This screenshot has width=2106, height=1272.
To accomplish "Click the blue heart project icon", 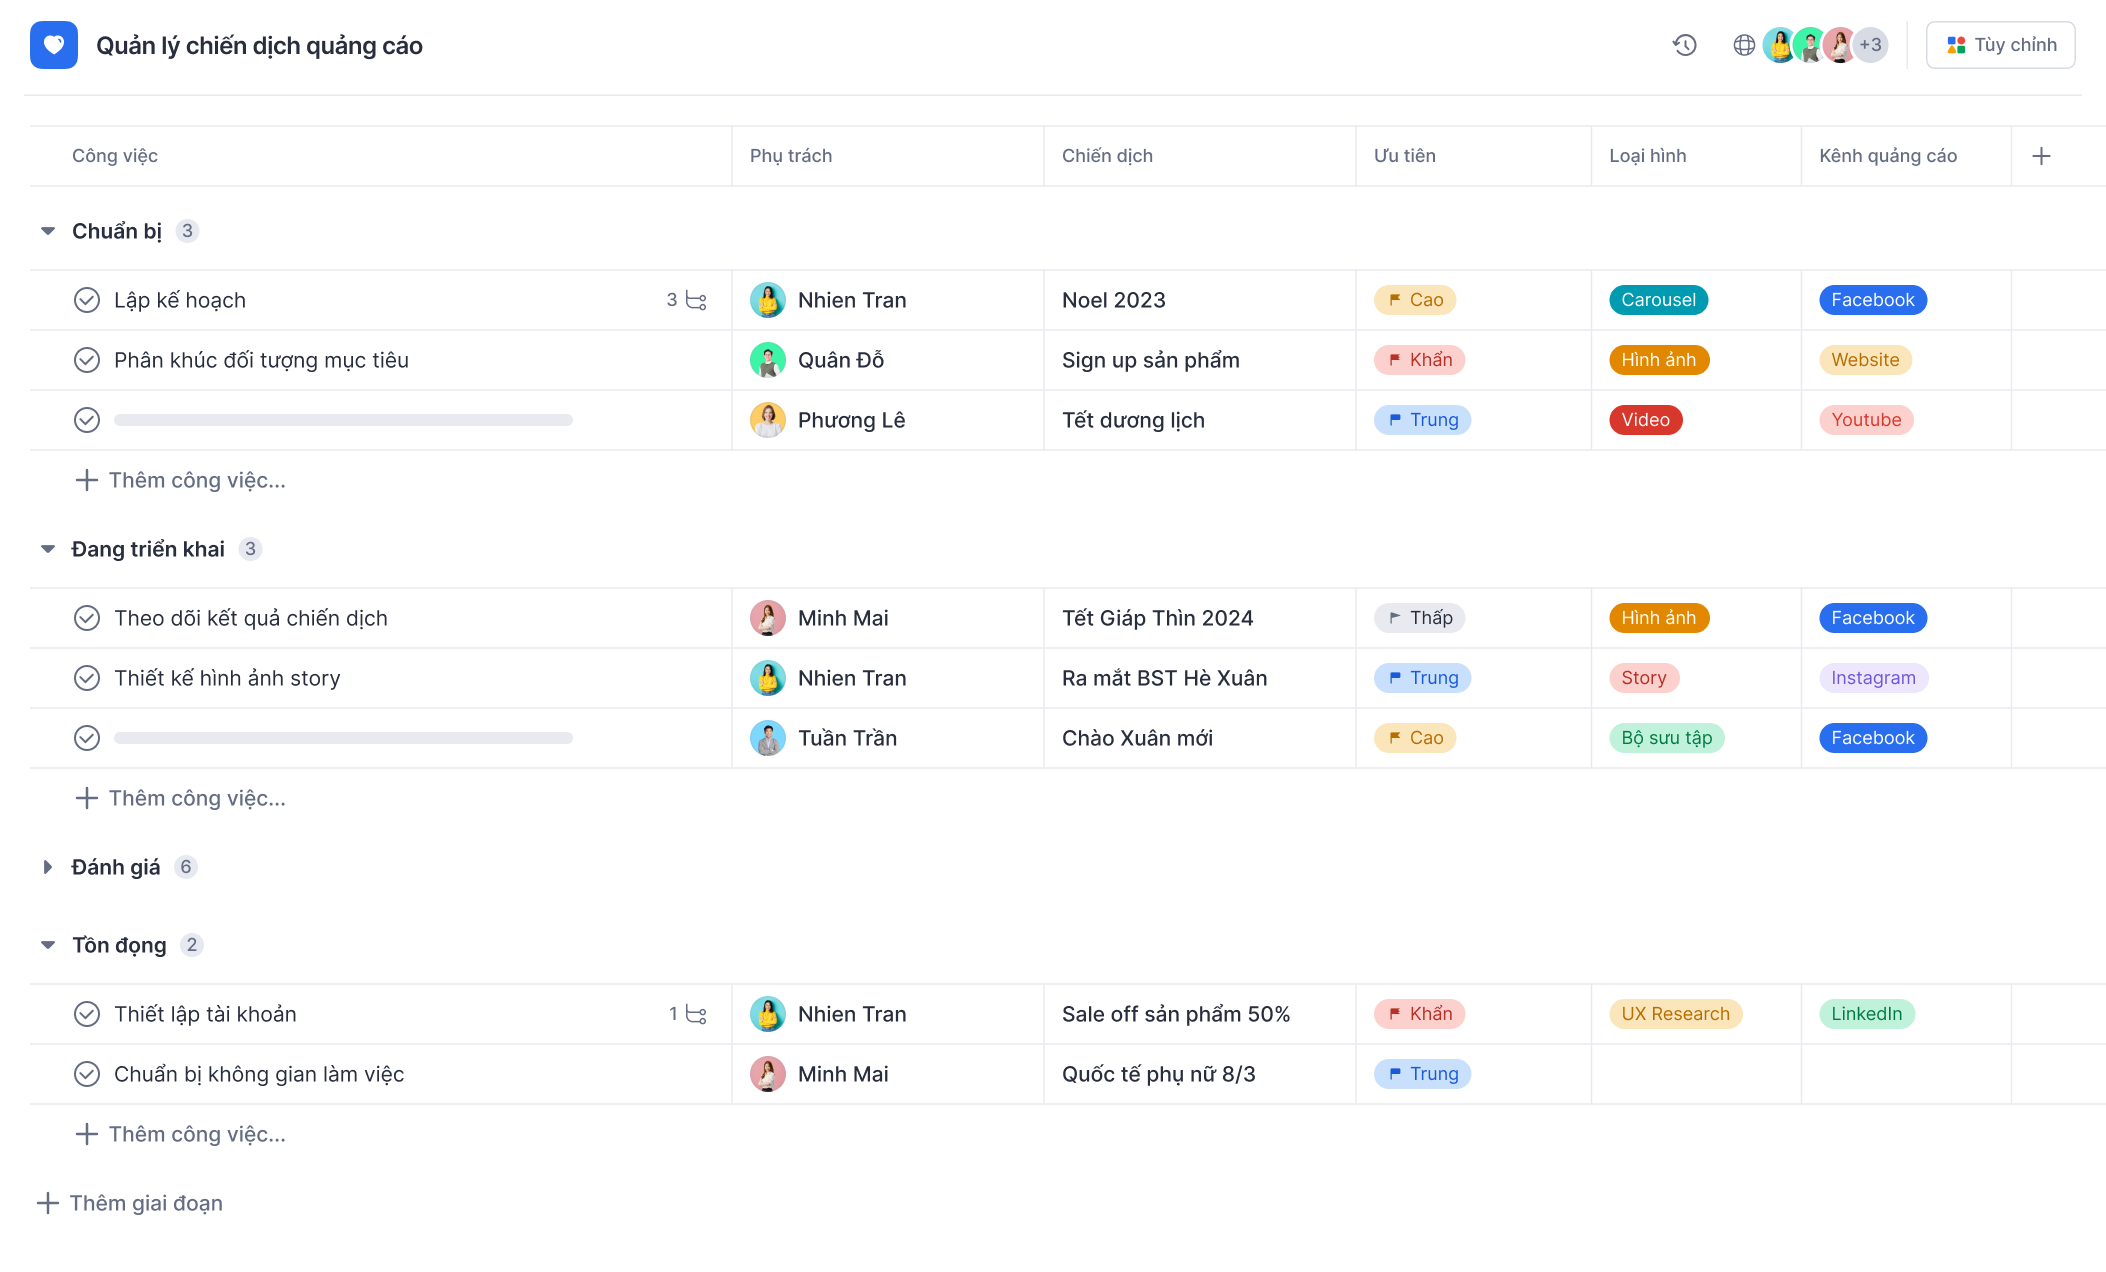I will (54, 45).
